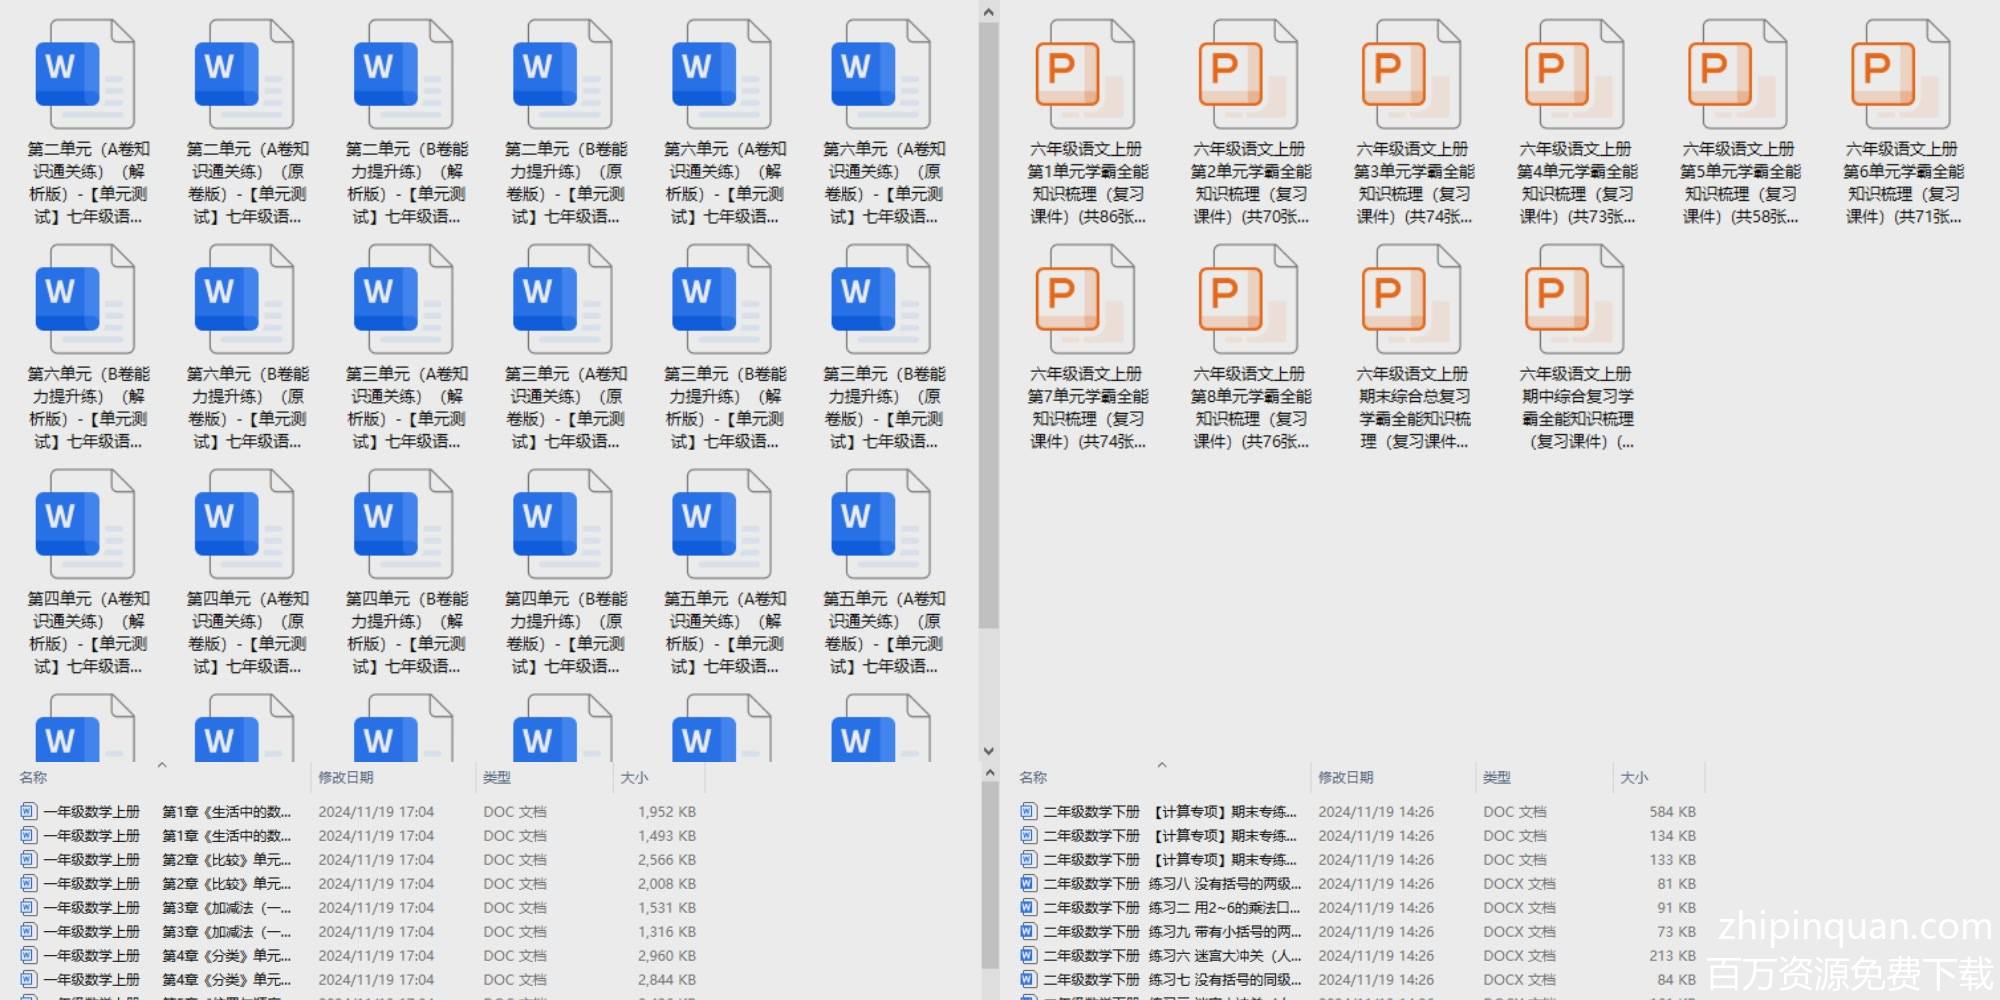
Task: Sort the 二年级数学 list by 大小 column
Action: pos(1634,778)
